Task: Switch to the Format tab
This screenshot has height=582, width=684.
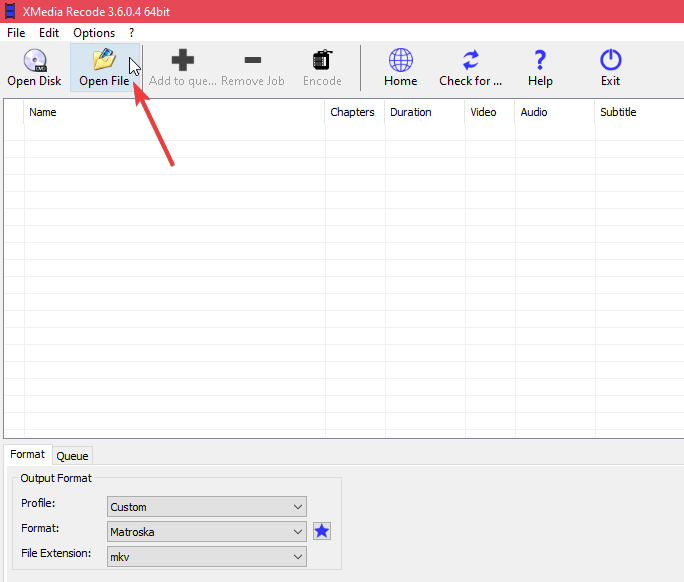Action: (x=27, y=454)
